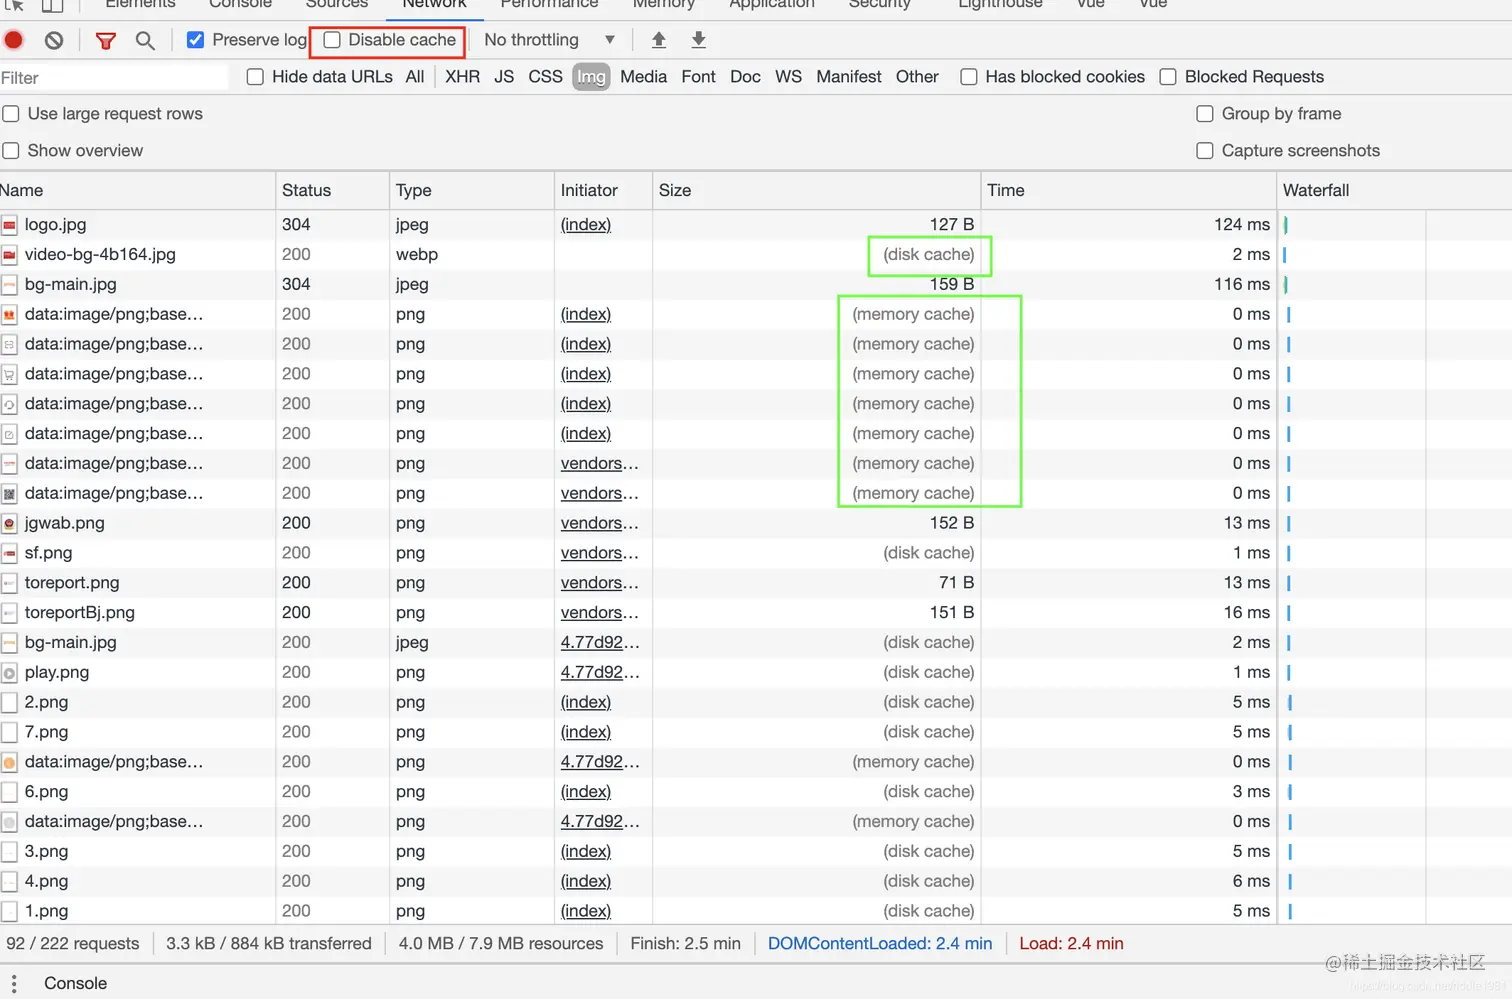Toggle the Preserve log checkbox
Screen dimensions: 1512x999
pos(196,40)
